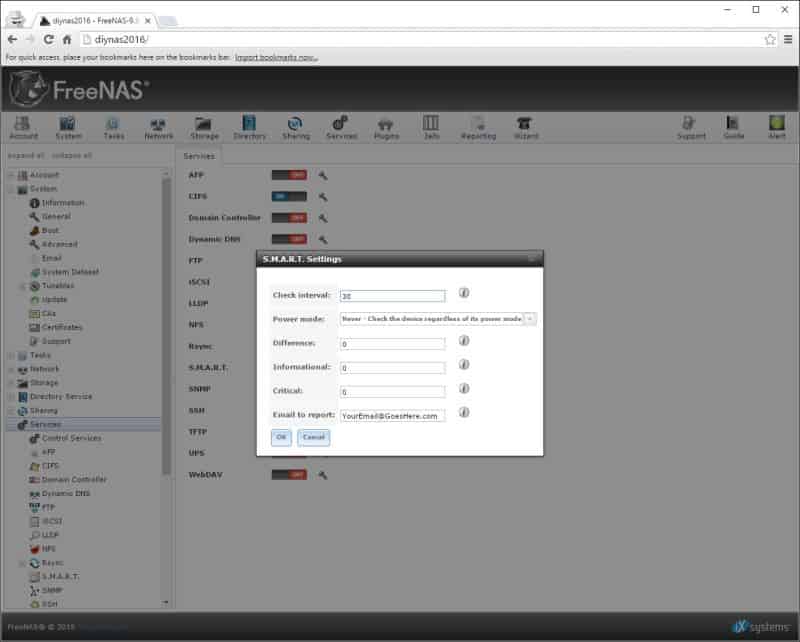
Task: Click the WebDAV wrench settings icon
Action: (322, 475)
